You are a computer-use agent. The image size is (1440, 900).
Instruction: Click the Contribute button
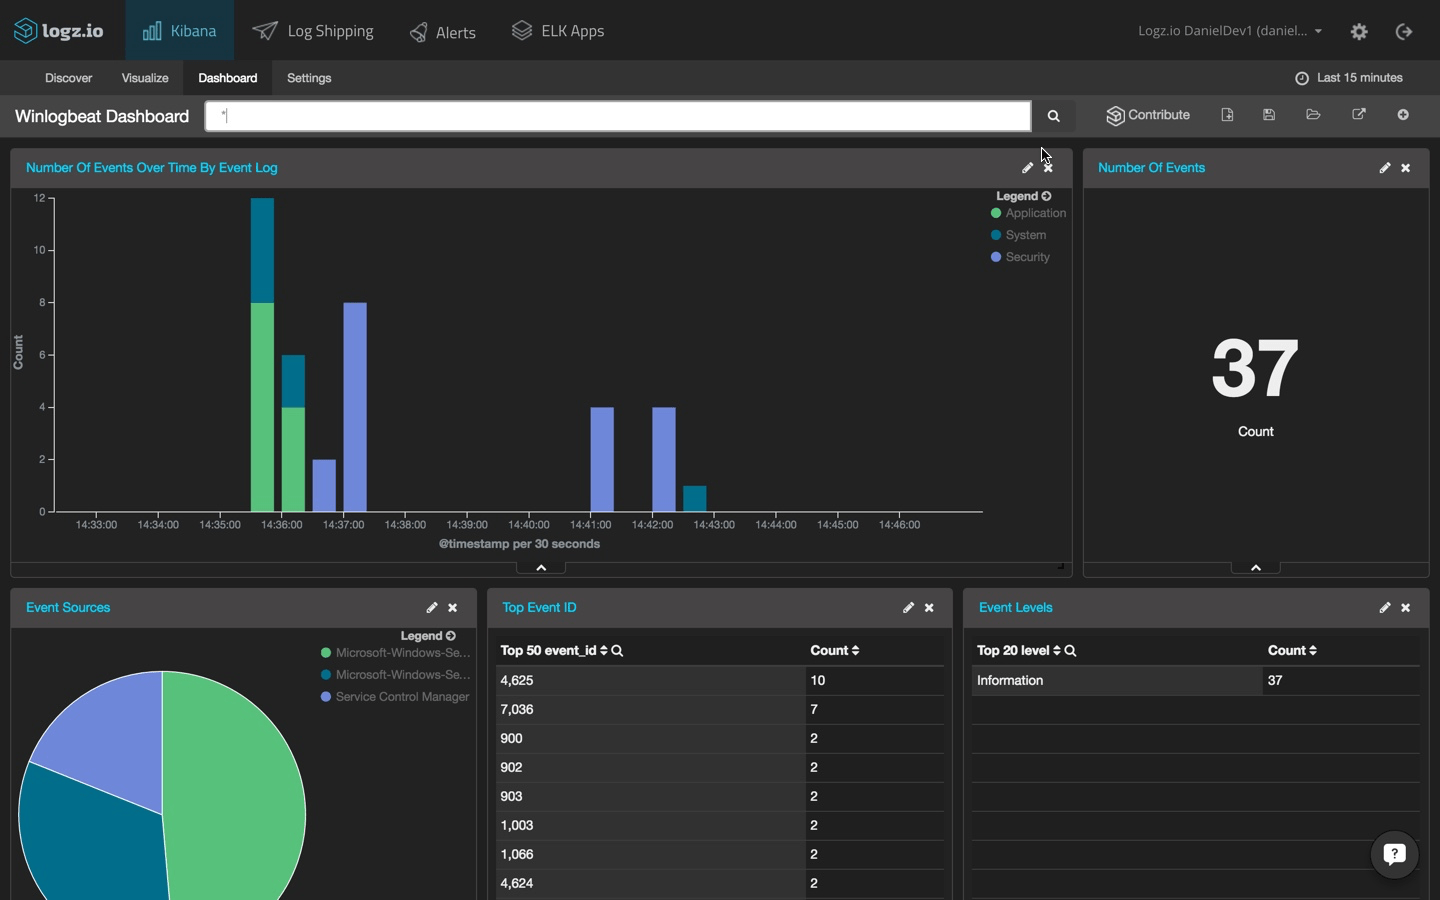point(1147,115)
